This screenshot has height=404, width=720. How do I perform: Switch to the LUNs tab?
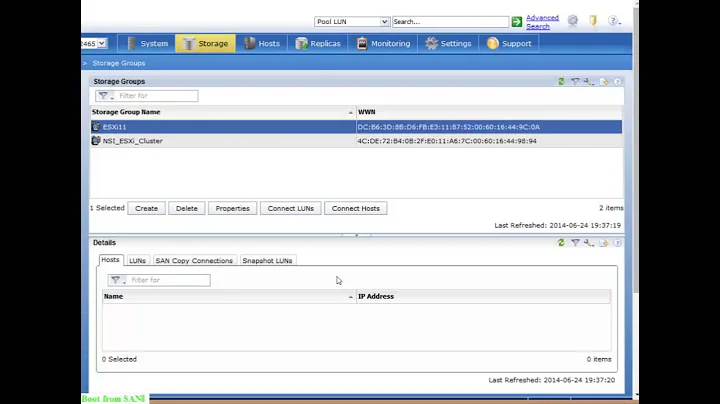click(x=137, y=260)
